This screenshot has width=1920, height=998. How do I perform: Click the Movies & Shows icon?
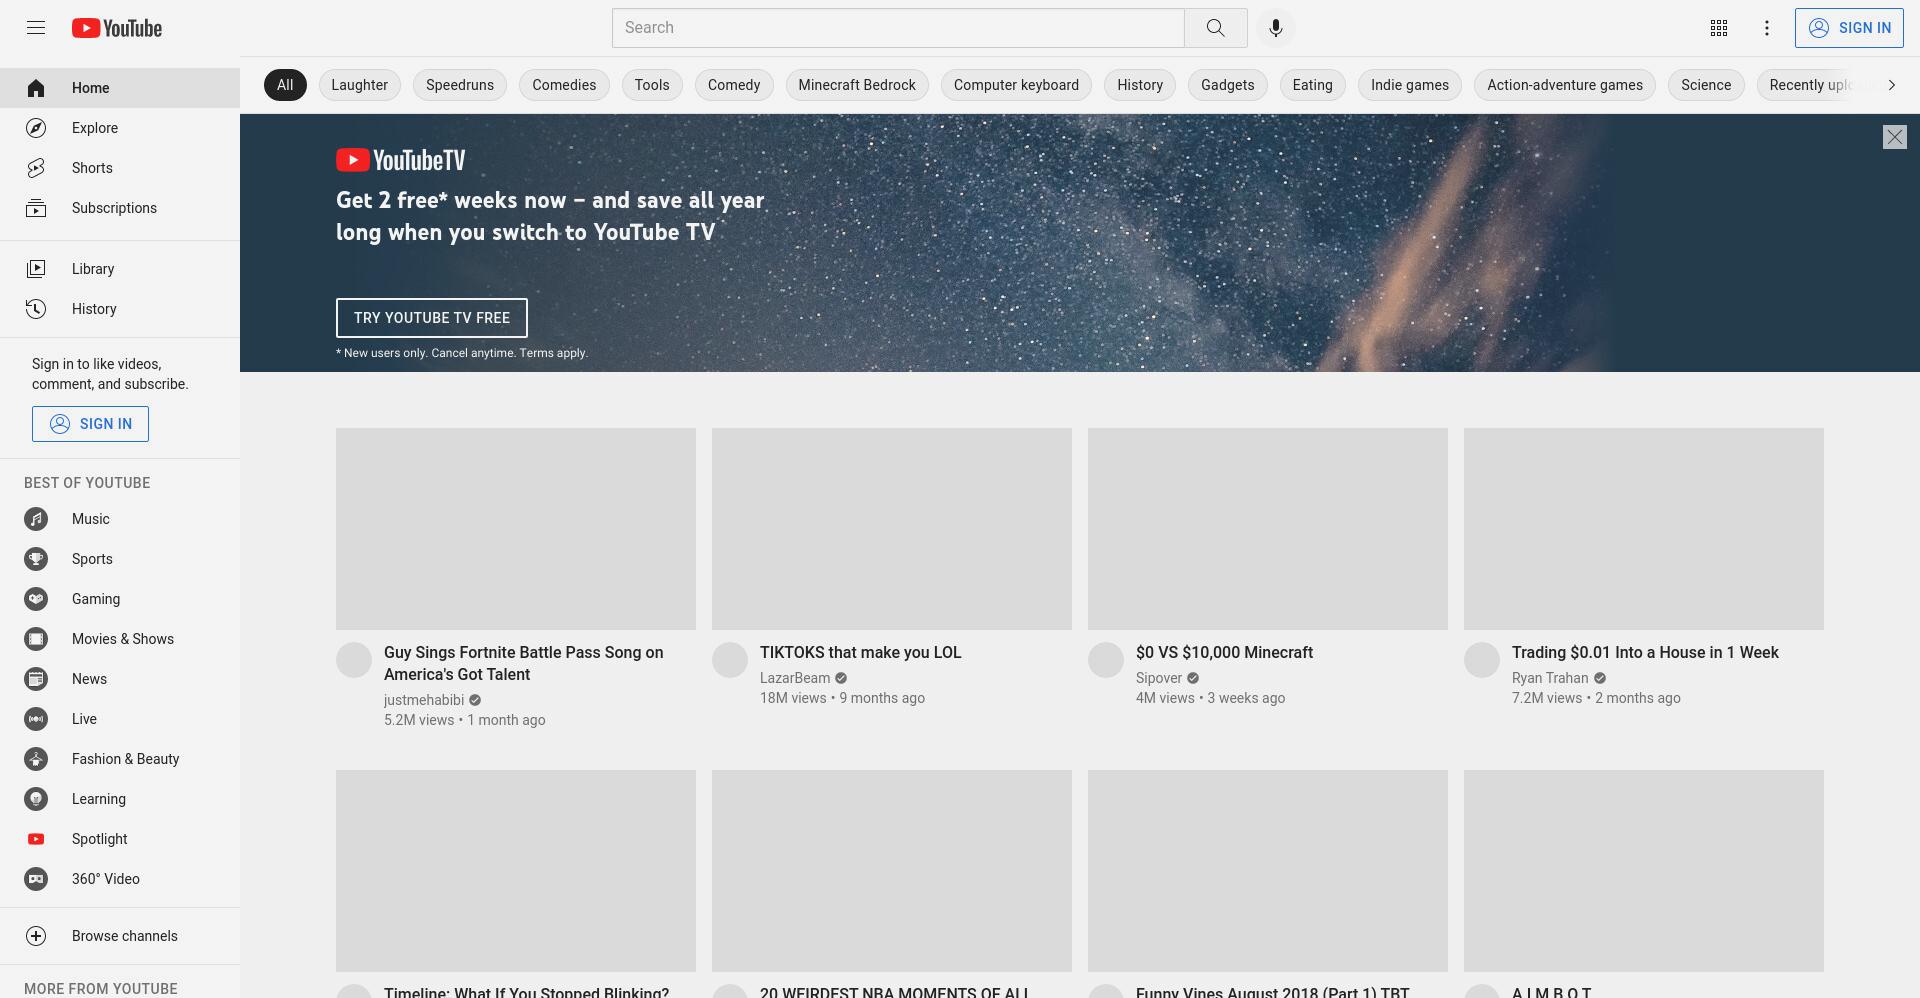tap(36, 639)
